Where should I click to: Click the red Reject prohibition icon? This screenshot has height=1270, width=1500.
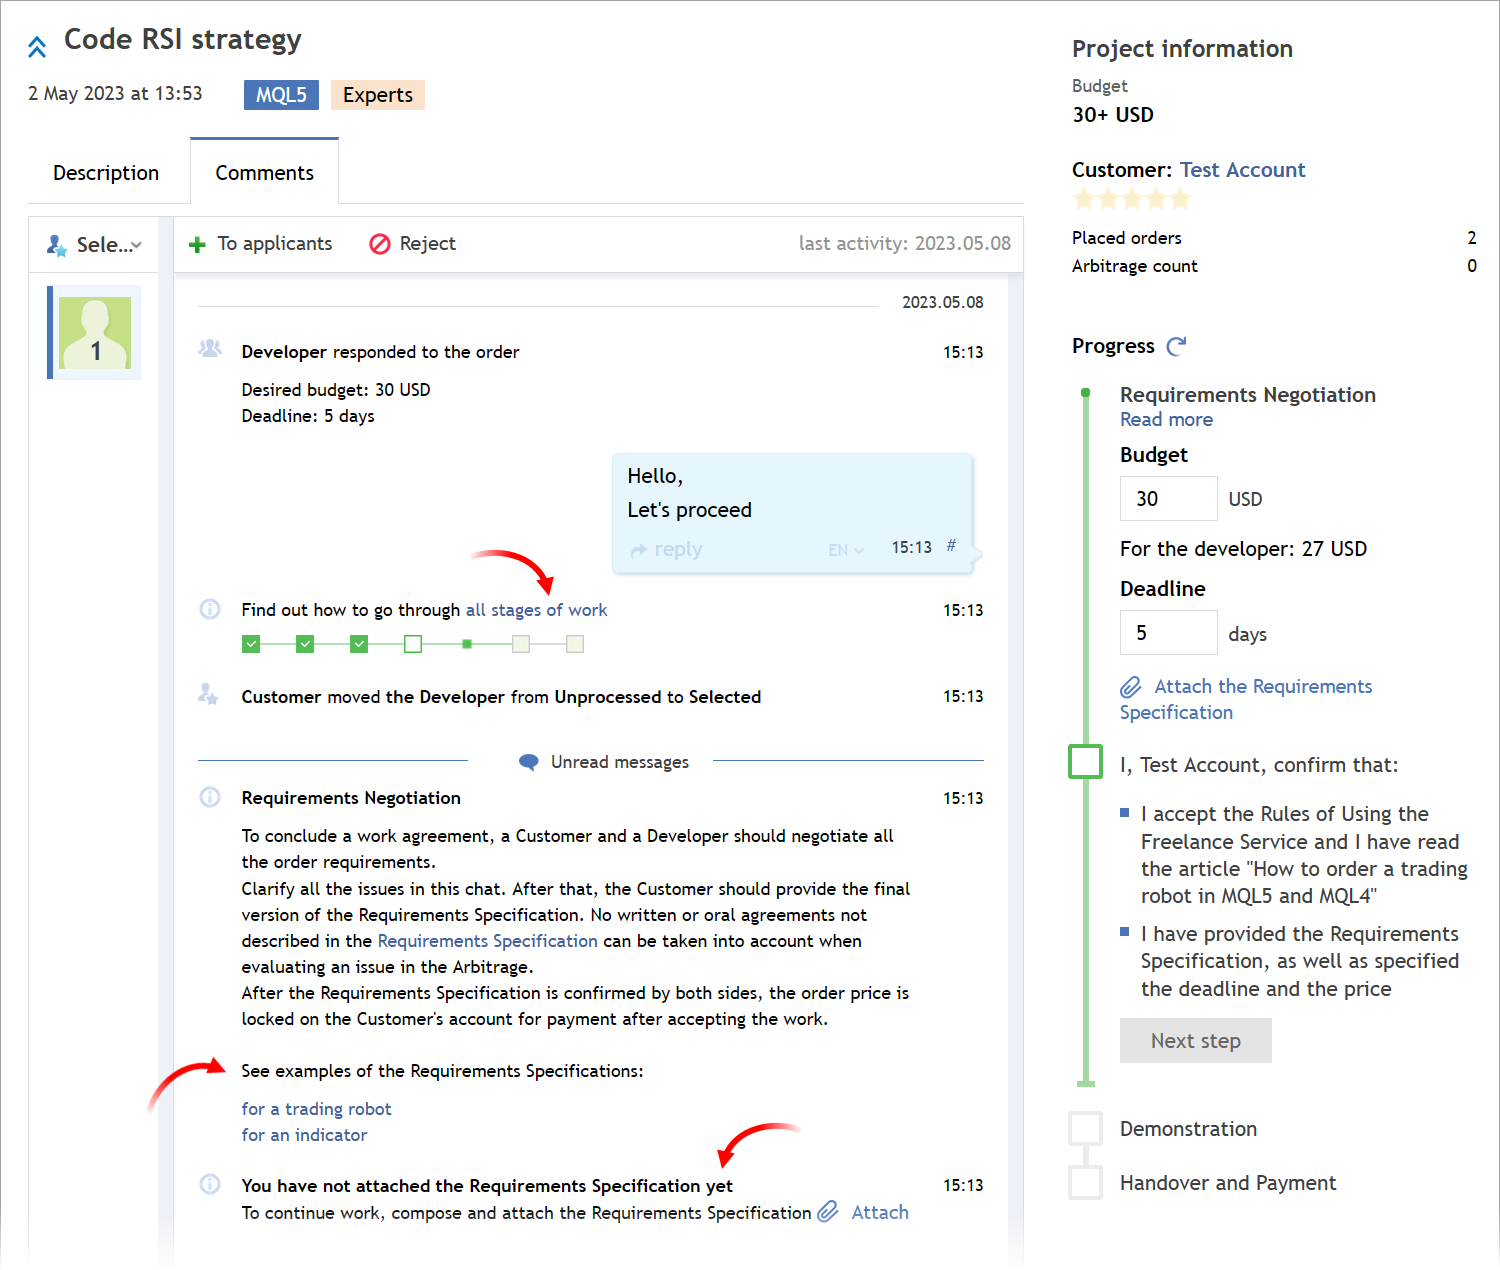379,243
